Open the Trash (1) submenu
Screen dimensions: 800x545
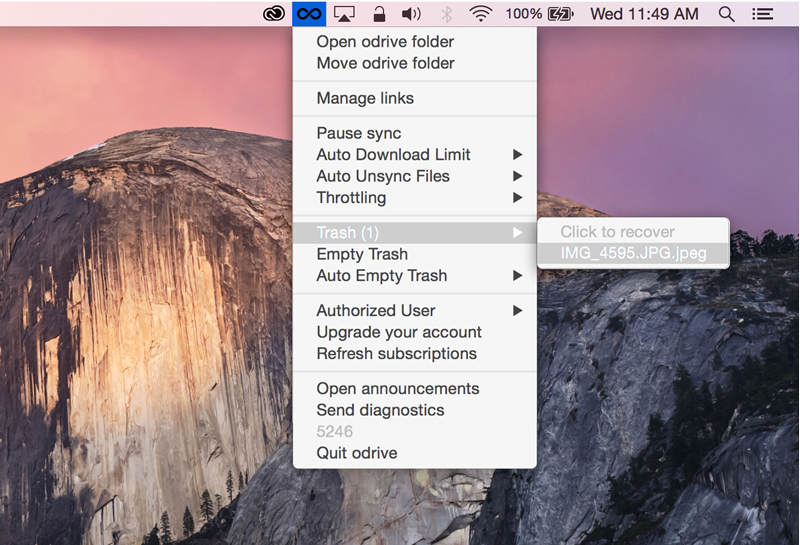415,233
